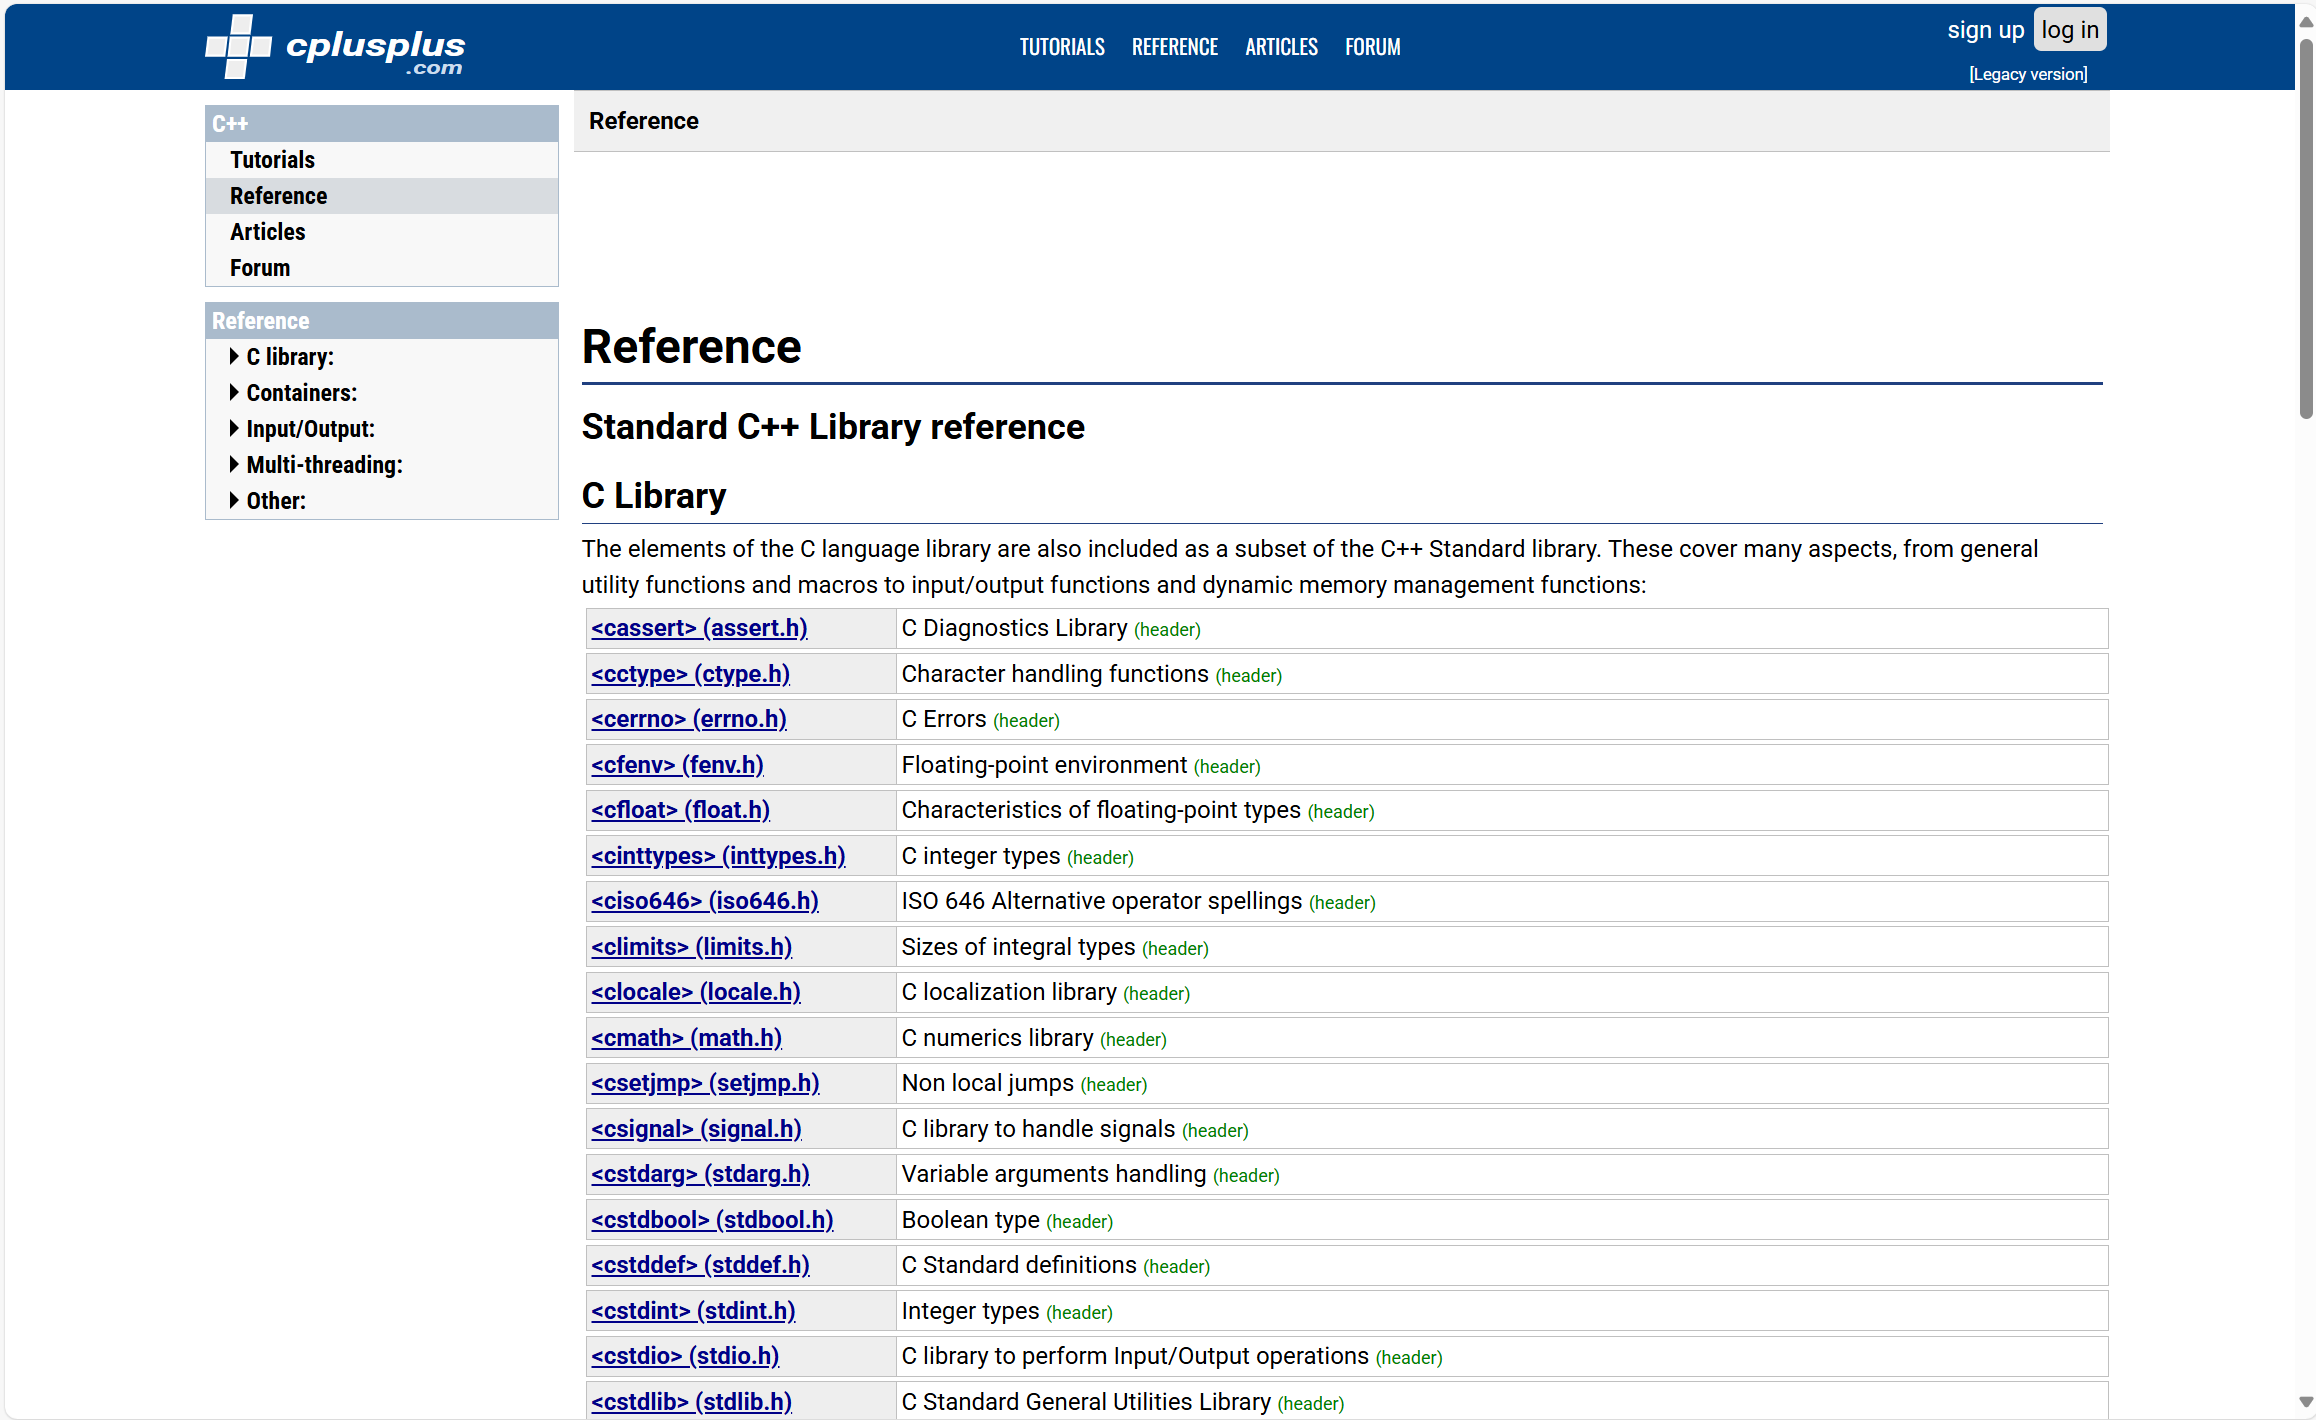Open the <cstdio> (stdio.h) reference link
This screenshot has width=2316, height=1420.
pos(685,1356)
